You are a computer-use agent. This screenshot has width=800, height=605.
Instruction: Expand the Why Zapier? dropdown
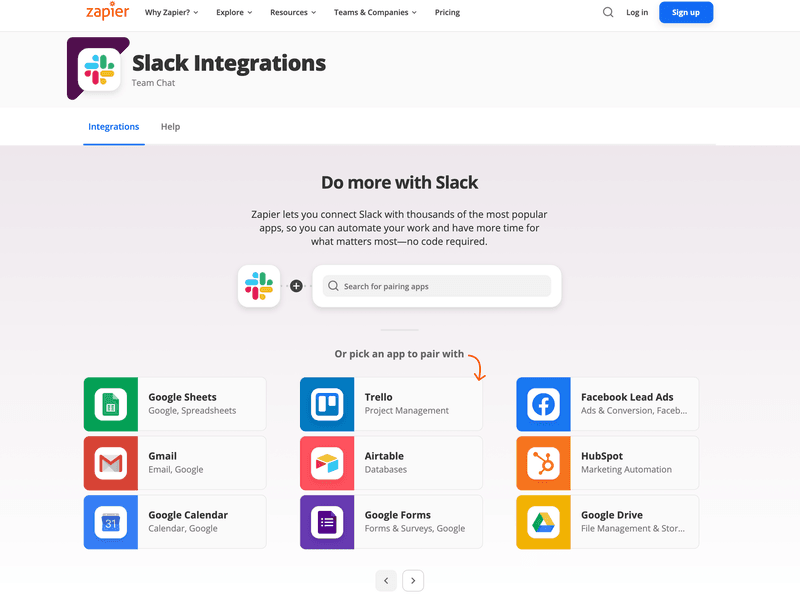point(168,12)
